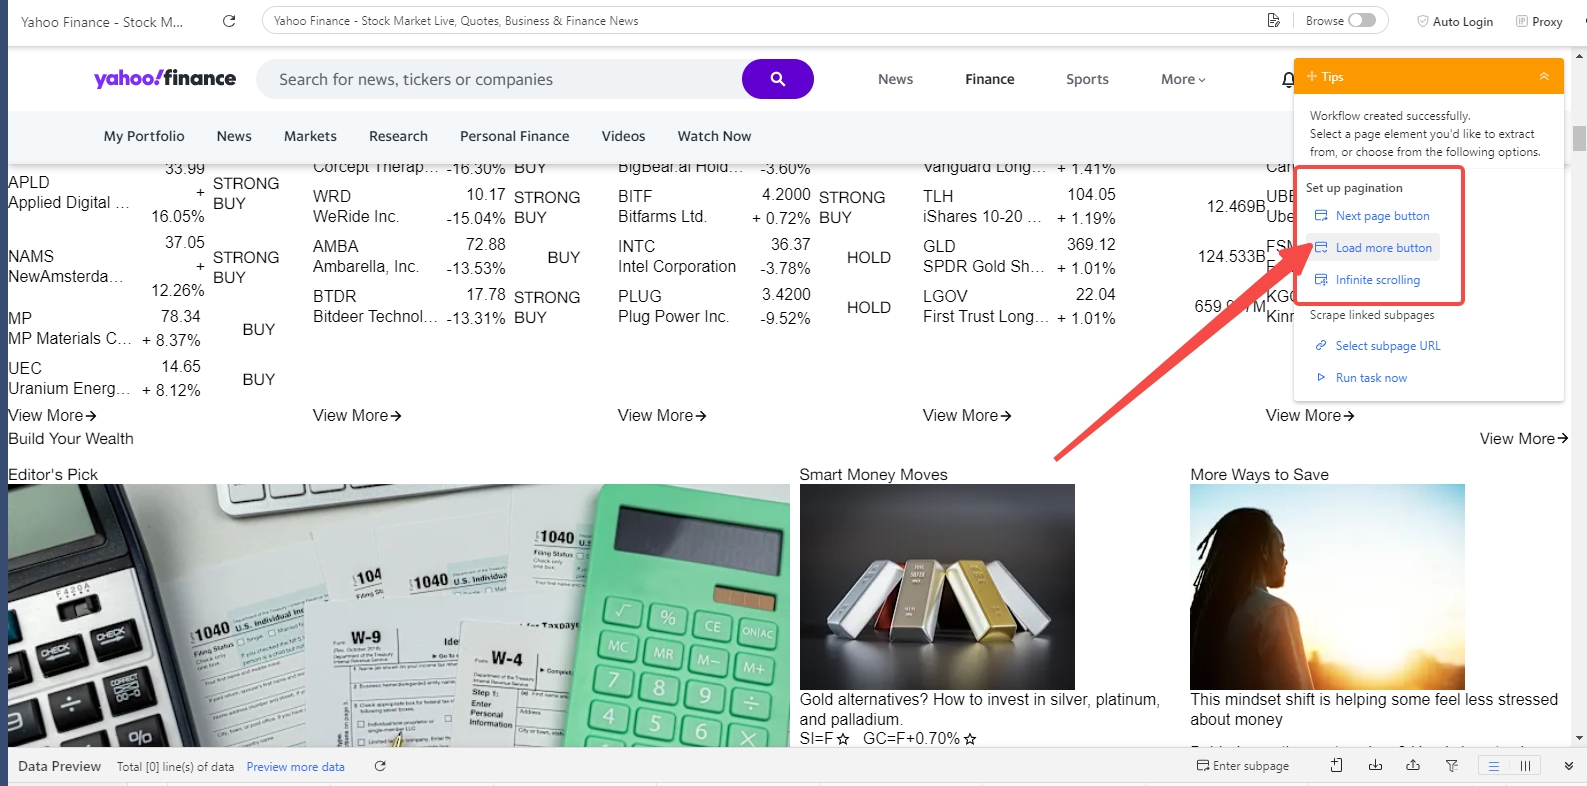Screen dimensions: 1587x786
Task: Open the Sports top navigation item
Action: (x=1087, y=79)
